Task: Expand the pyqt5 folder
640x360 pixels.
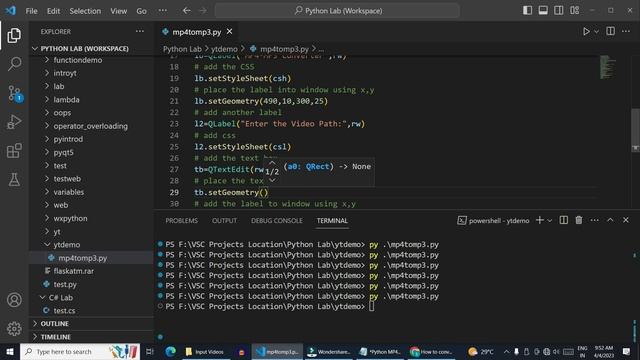Action: pos(91,152)
